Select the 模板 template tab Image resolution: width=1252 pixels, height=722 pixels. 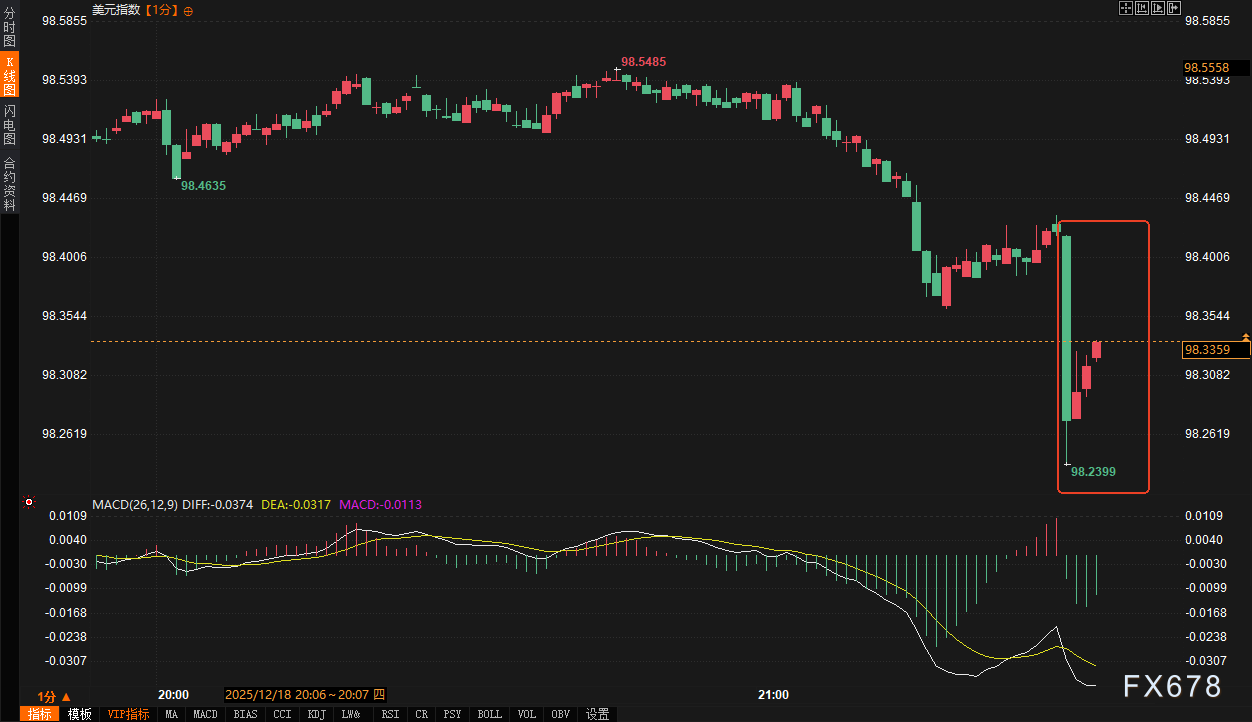pyautogui.click(x=80, y=714)
